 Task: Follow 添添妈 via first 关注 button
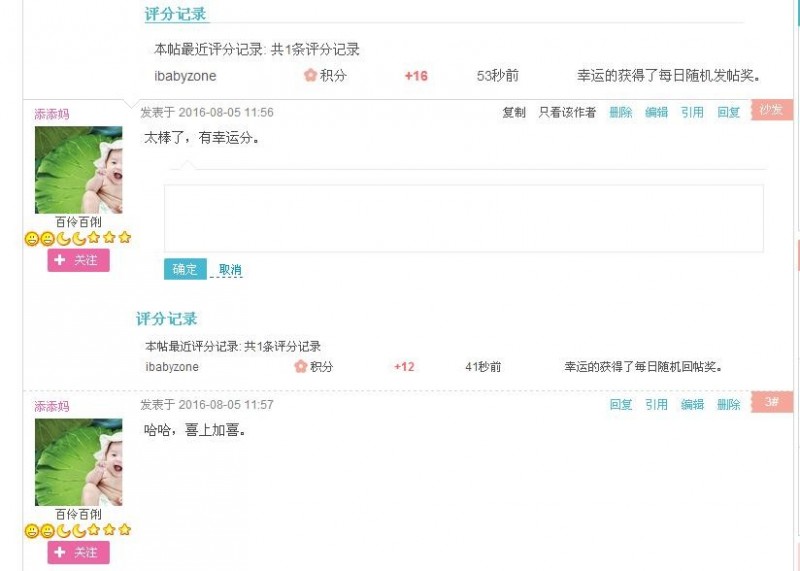point(79,260)
